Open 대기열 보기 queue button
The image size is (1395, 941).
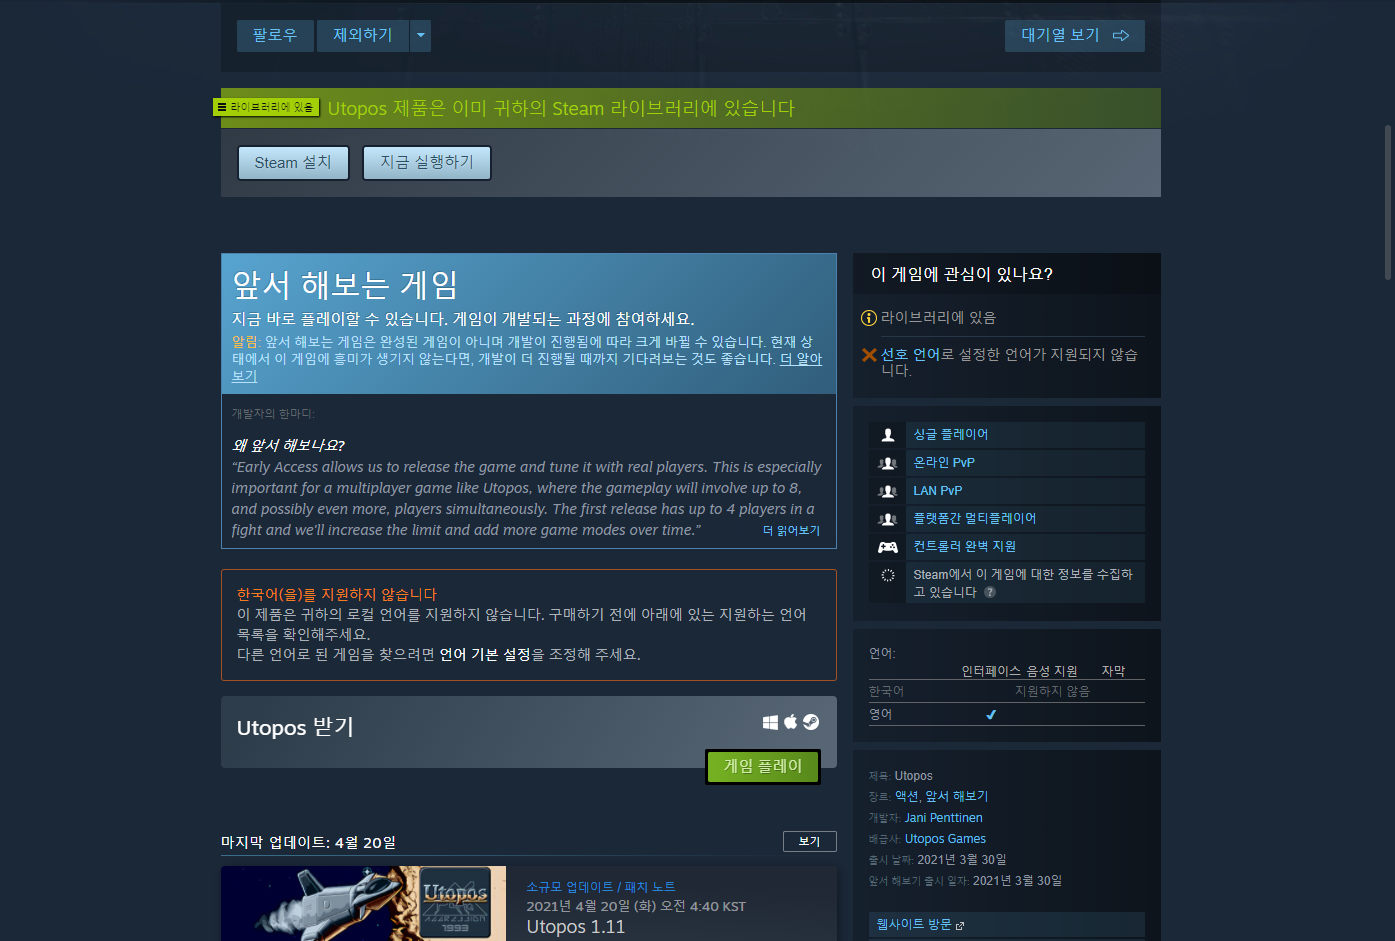[1074, 35]
